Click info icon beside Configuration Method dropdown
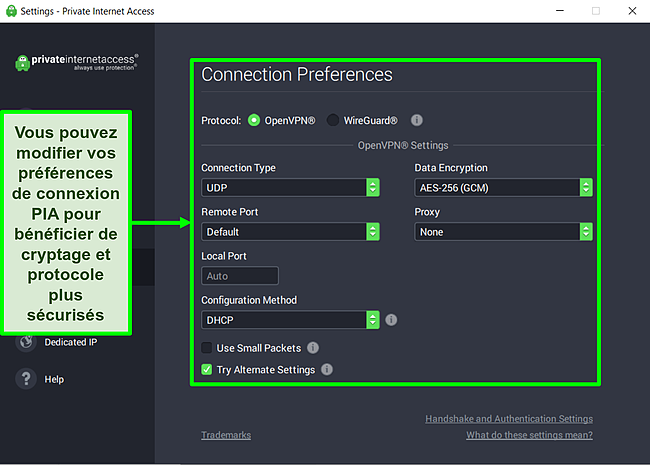 coord(391,320)
